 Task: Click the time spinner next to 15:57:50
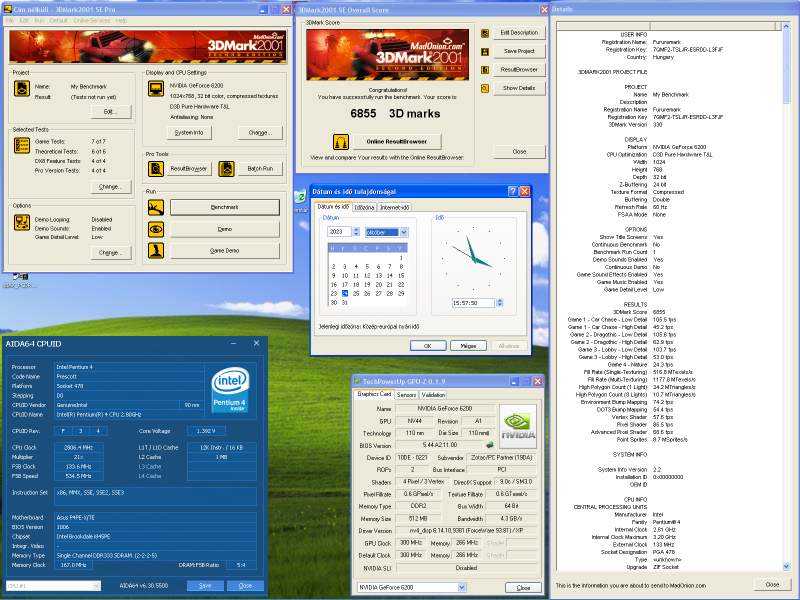pyautogui.click(x=499, y=303)
